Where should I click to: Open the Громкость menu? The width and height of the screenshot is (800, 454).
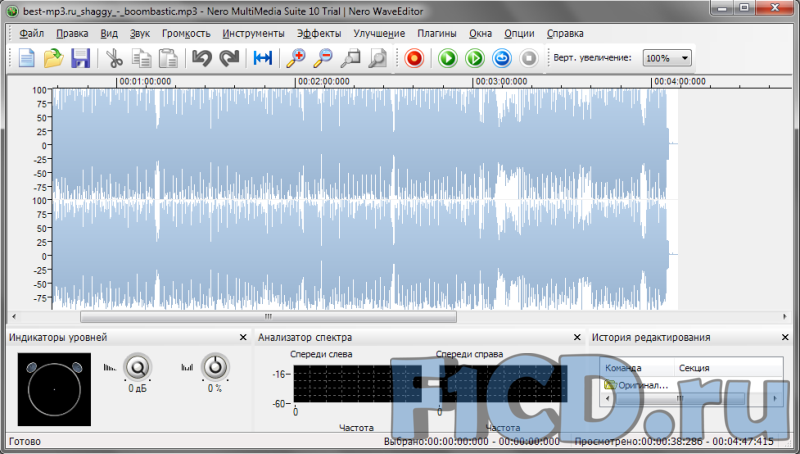pyautogui.click(x=186, y=34)
